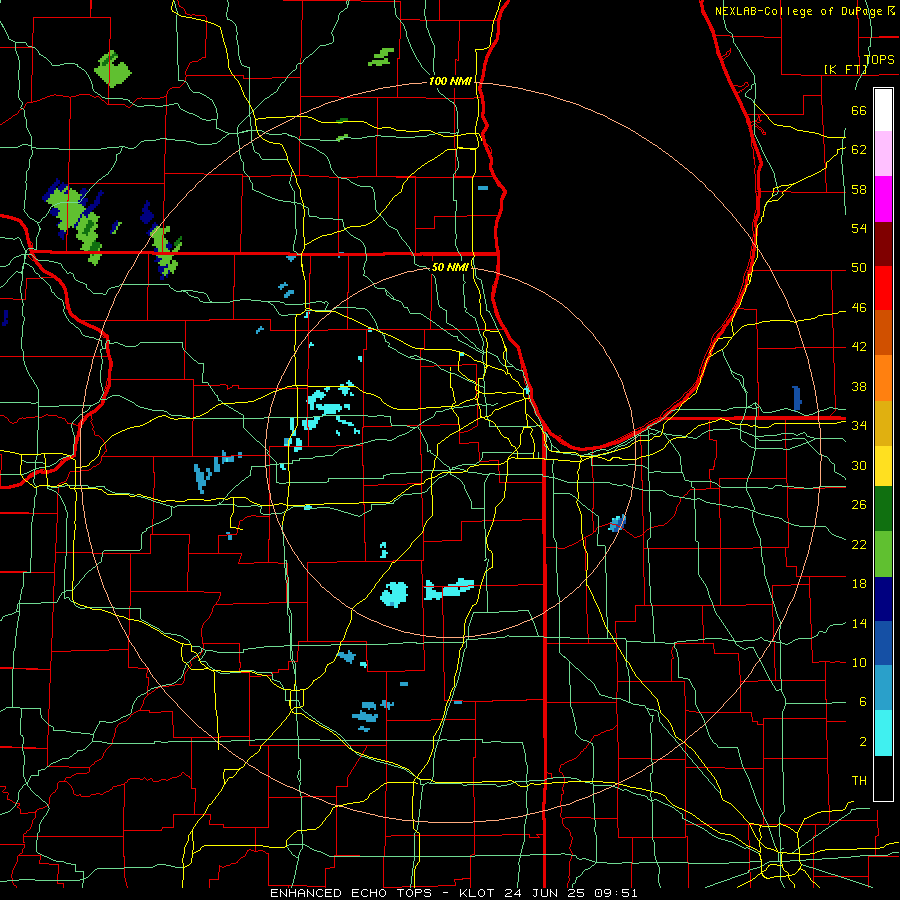This screenshot has height=900, width=900.
Task: Click the Enhanced Echo Tops KLOT caption
Action: (x=453, y=893)
